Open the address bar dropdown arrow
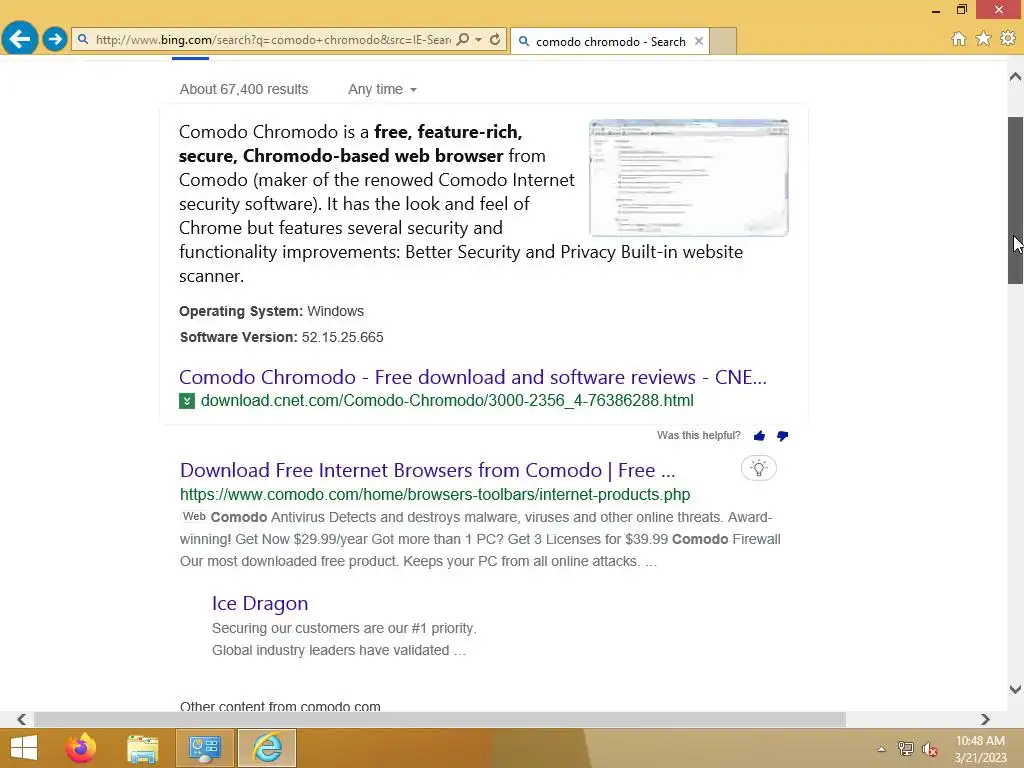Viewport: 1024px width, 768px height. tap(479, 39)
